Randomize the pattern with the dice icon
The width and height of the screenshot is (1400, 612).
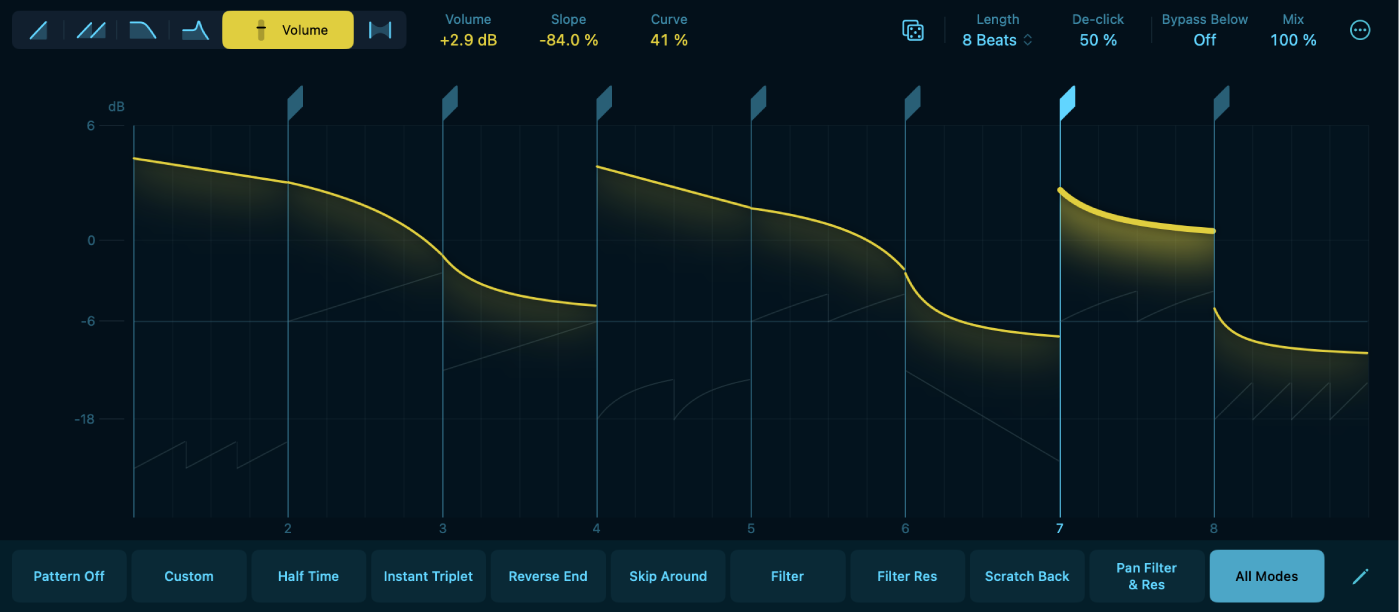[x=913, y=31]
